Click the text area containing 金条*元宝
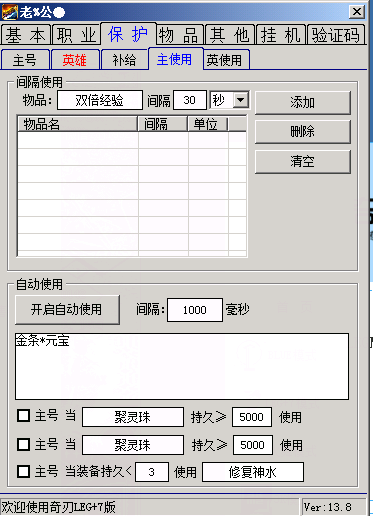Screen dimensions: 373x516 pyautogui.click(x=182, y=366)
